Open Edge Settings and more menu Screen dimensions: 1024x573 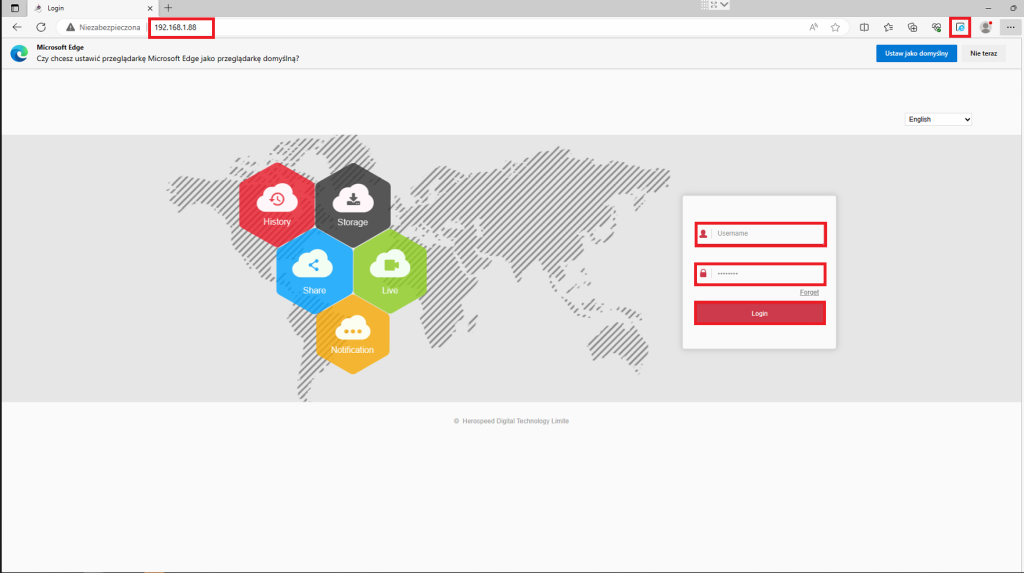[x=1010, y=27]
